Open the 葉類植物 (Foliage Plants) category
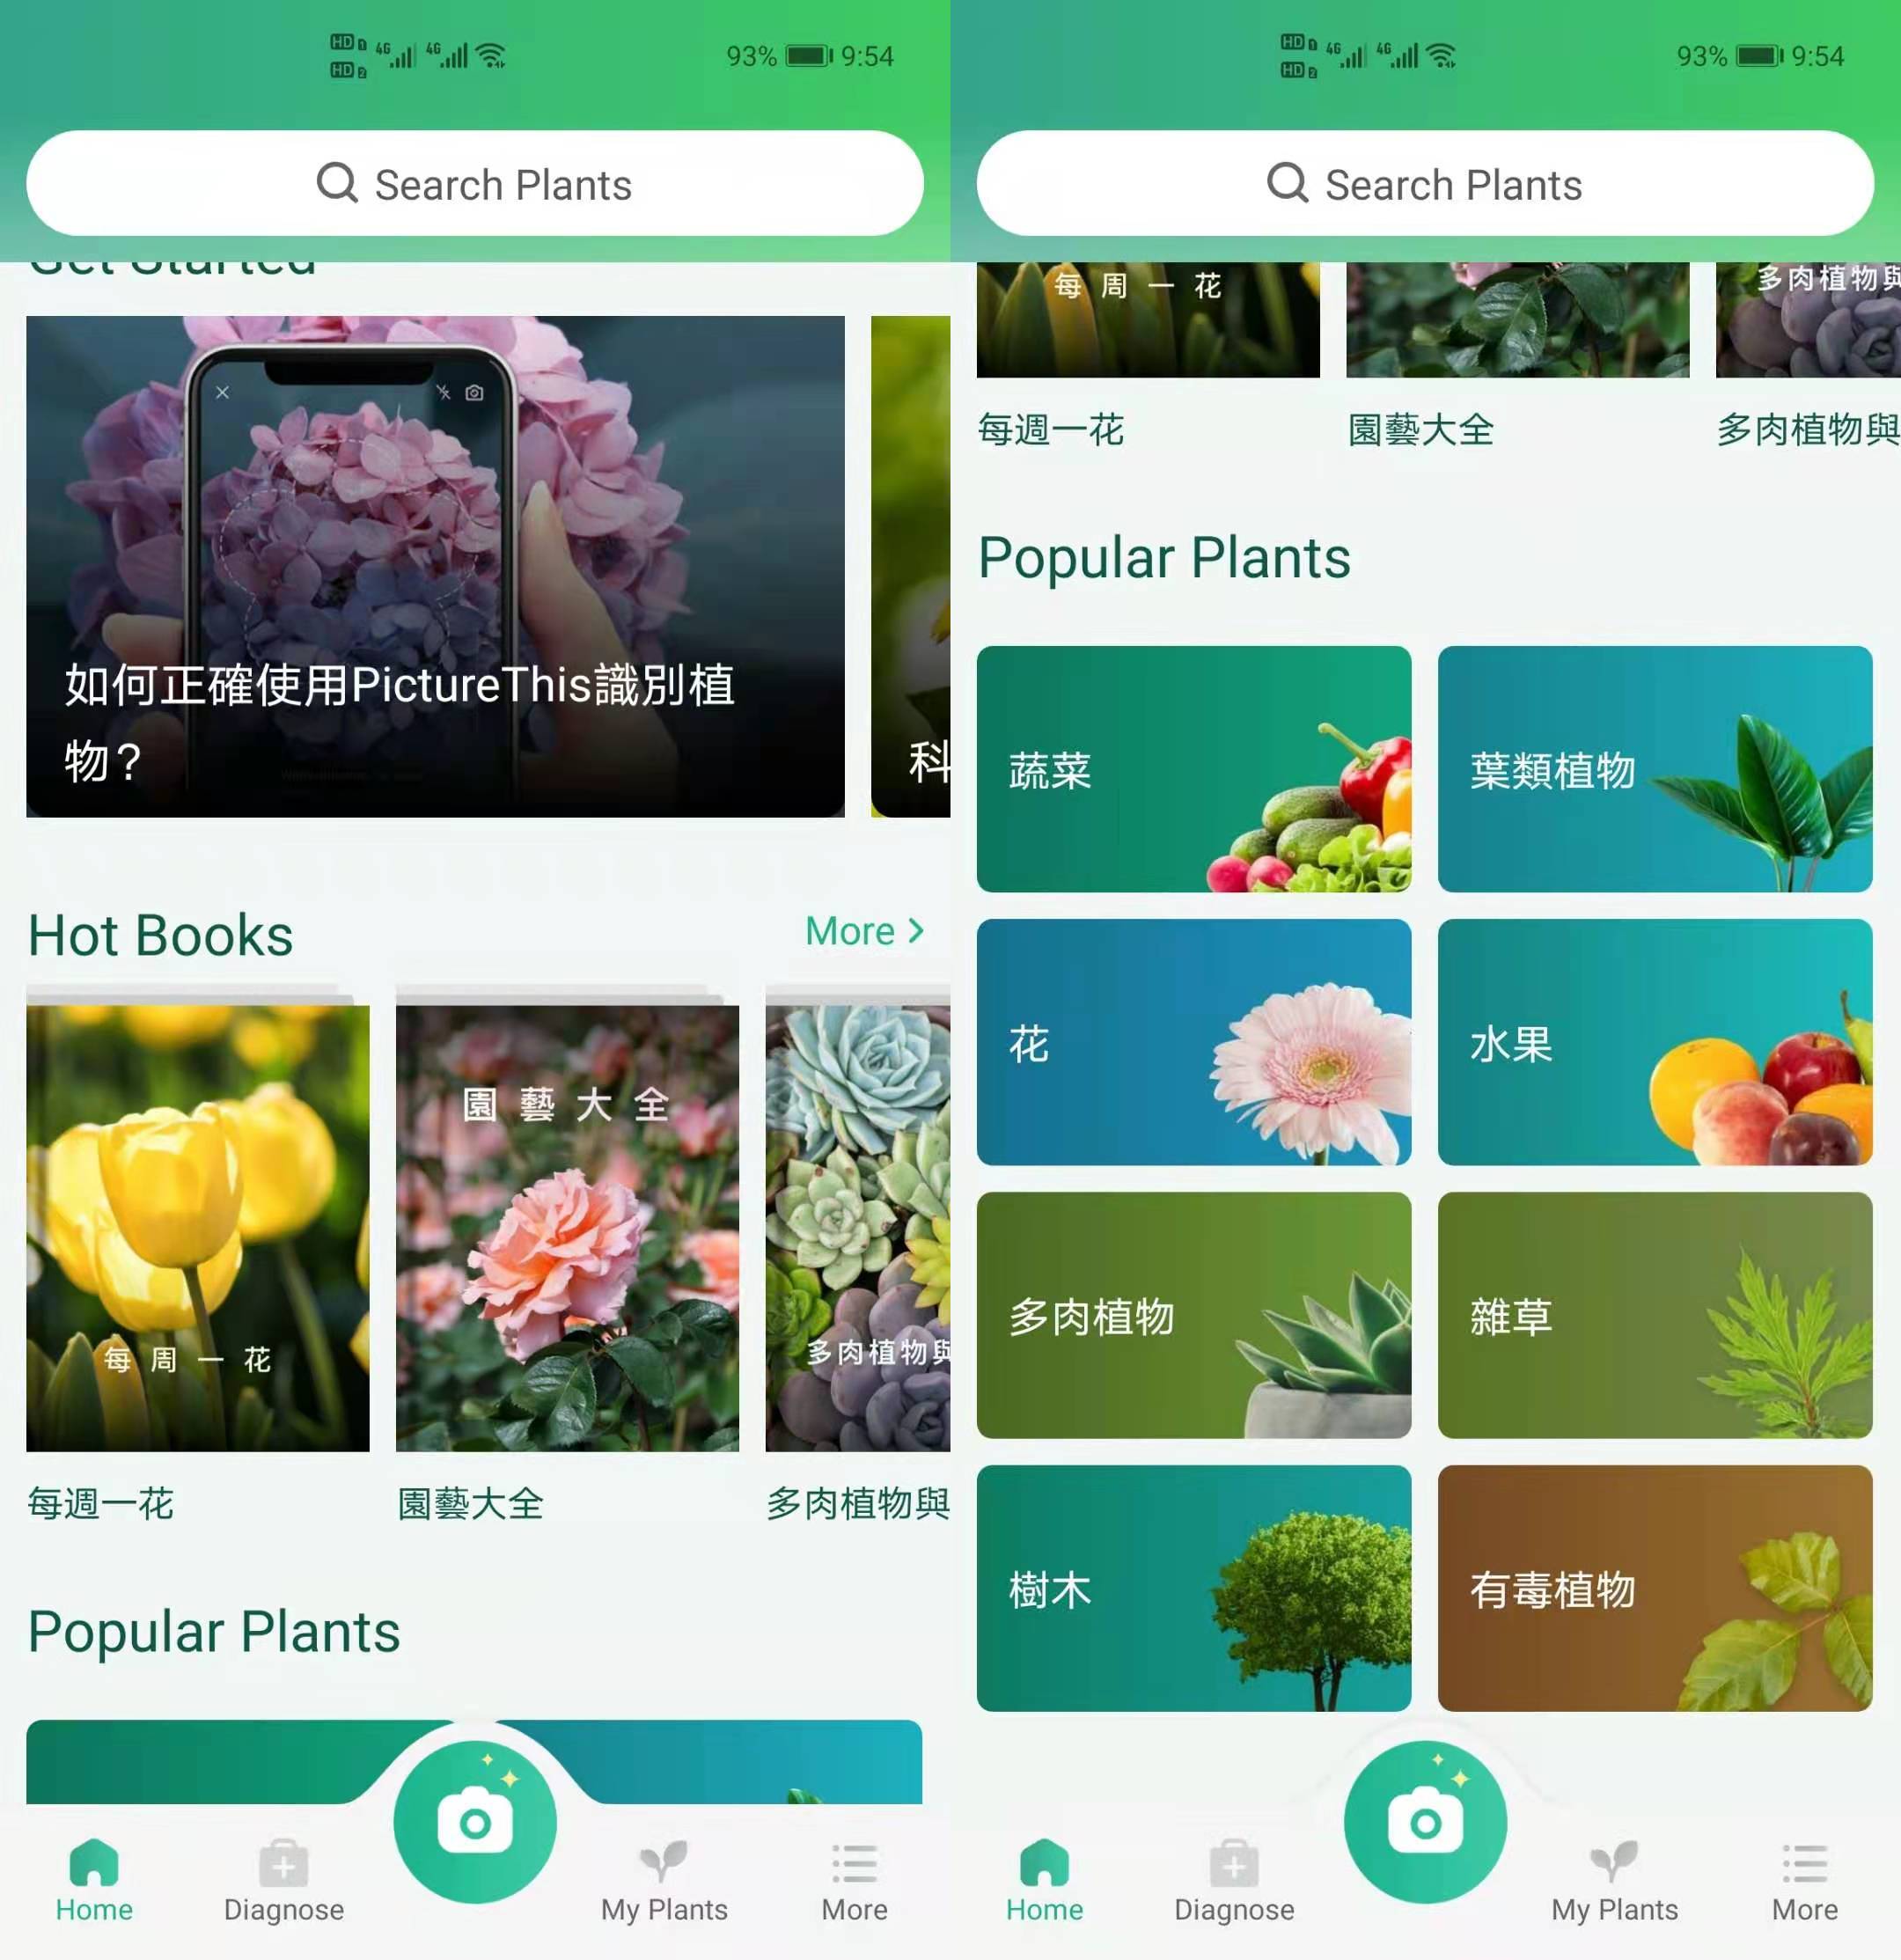 [x=1655, y=765]
